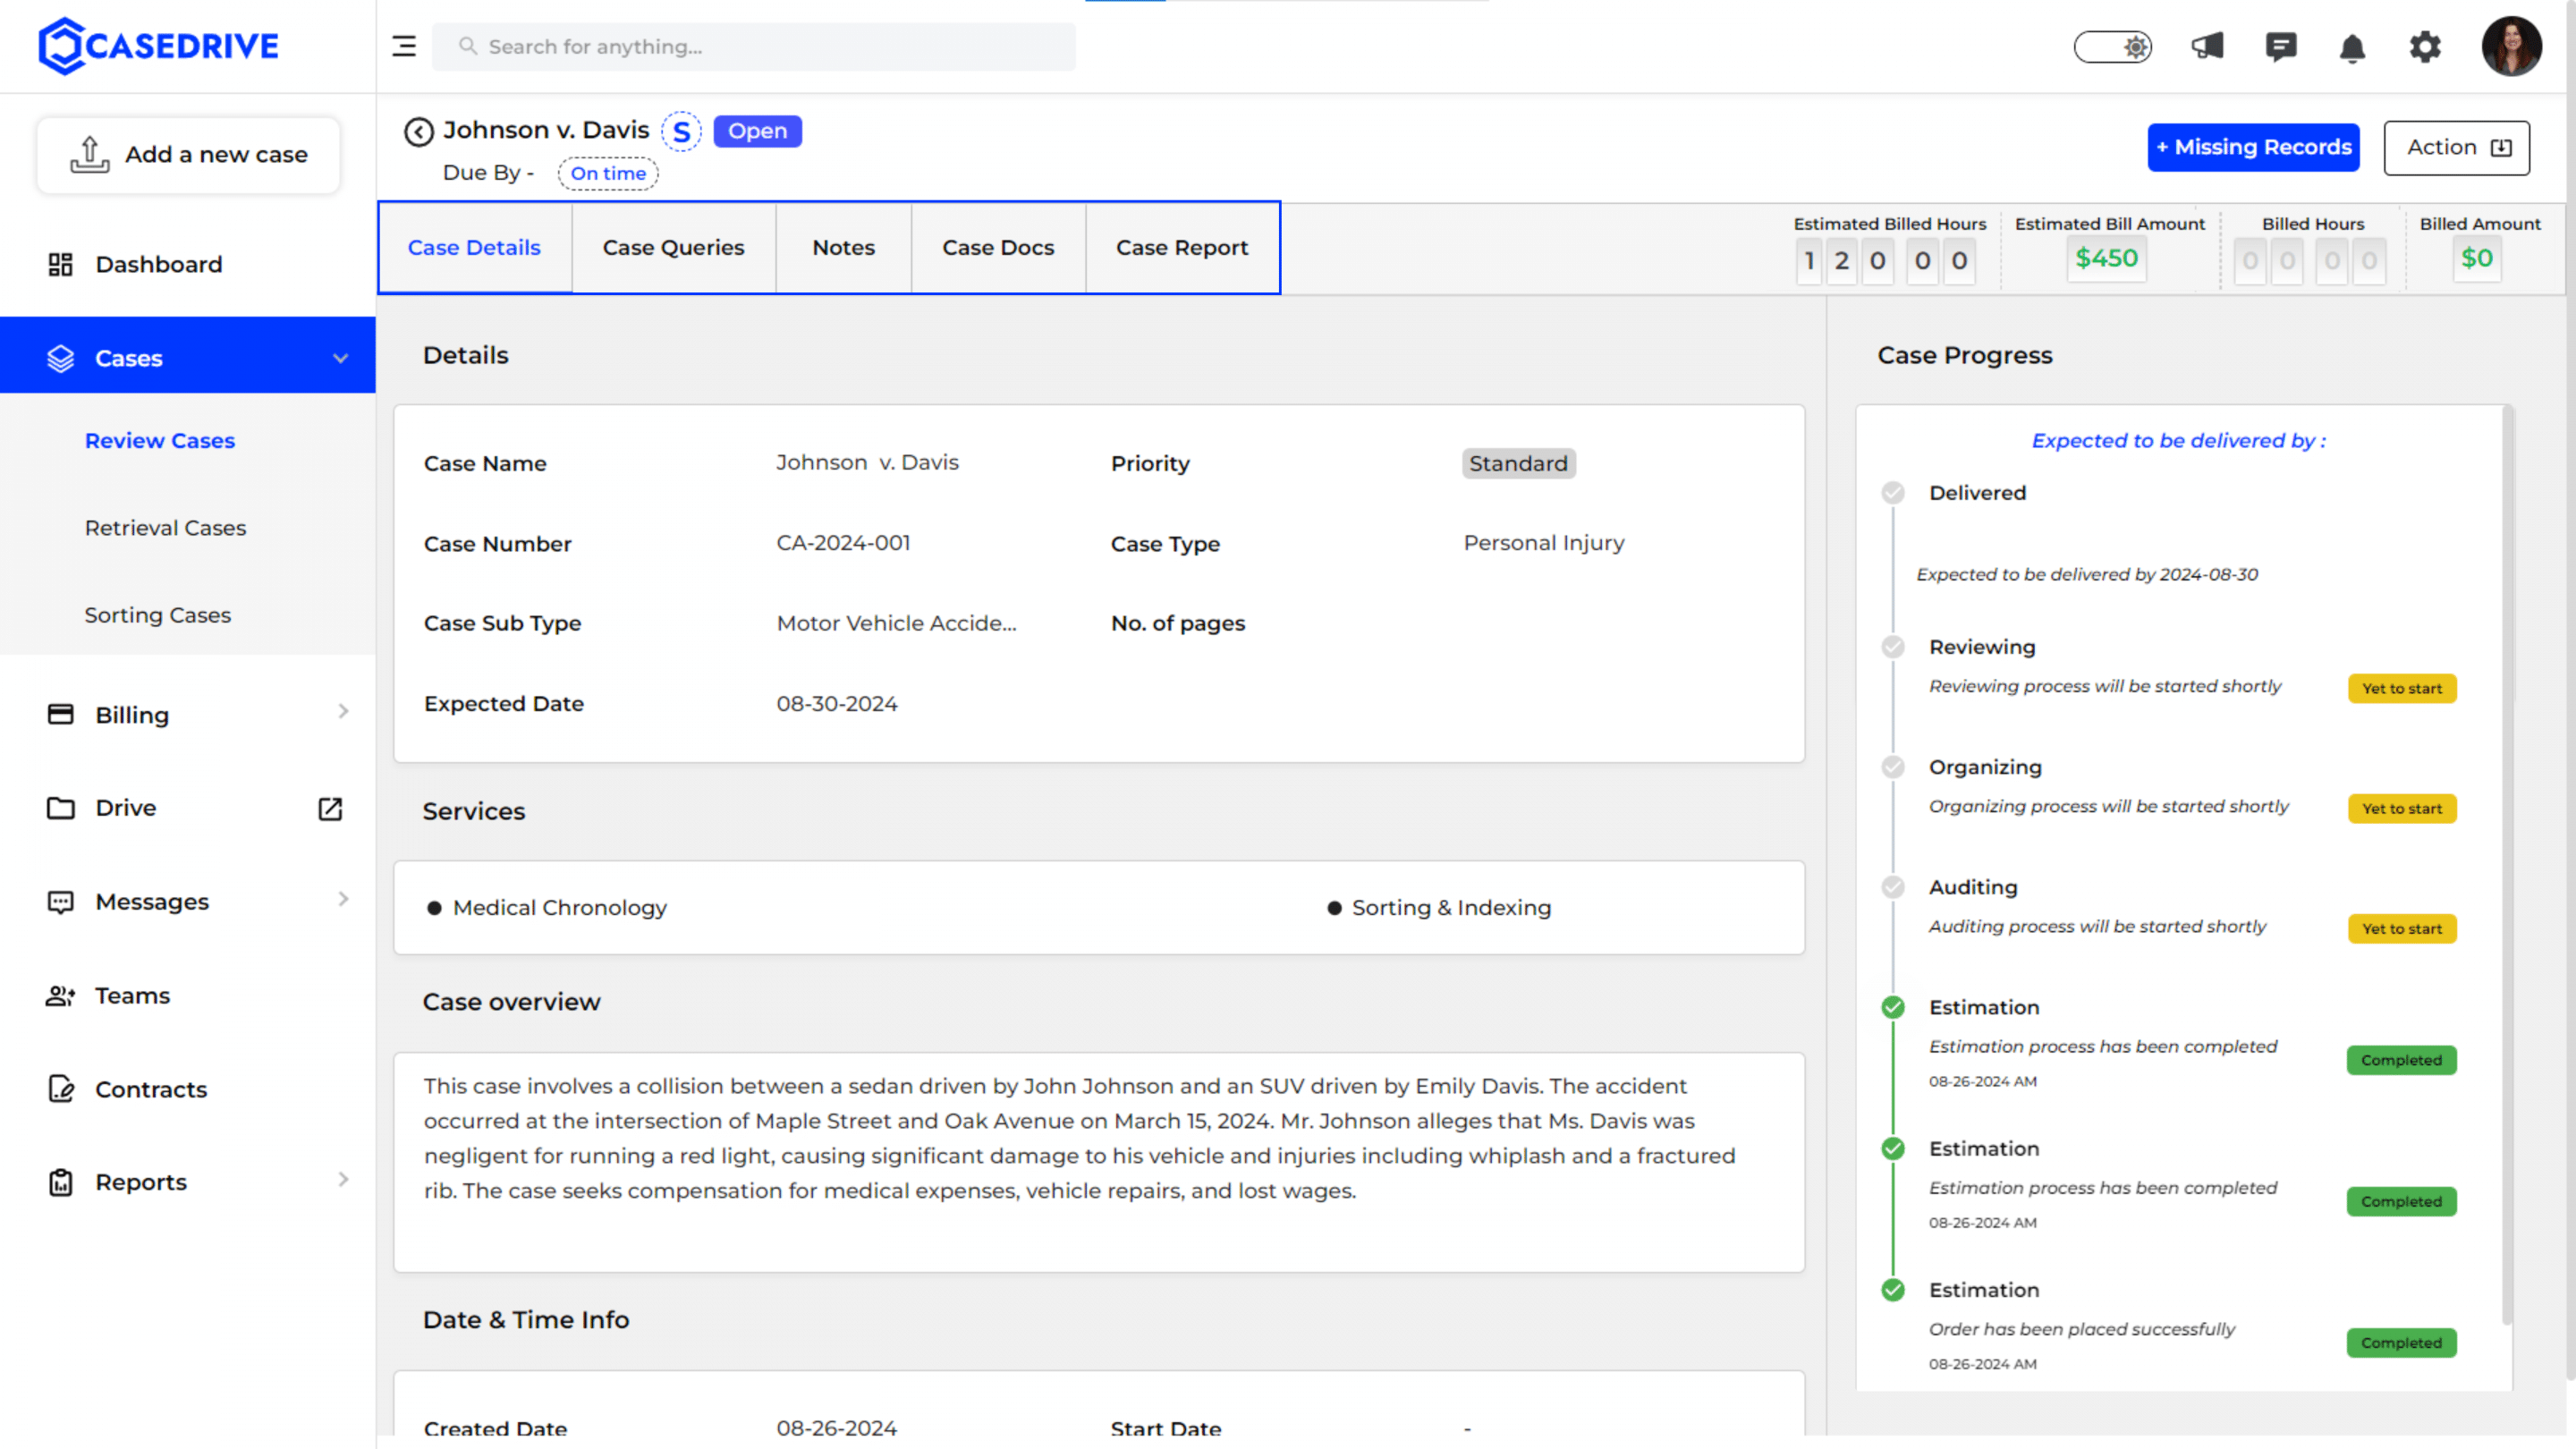Open Retrieval Cases link
This screenshot has height=1449, width=2576.
[x=165, y=528]
